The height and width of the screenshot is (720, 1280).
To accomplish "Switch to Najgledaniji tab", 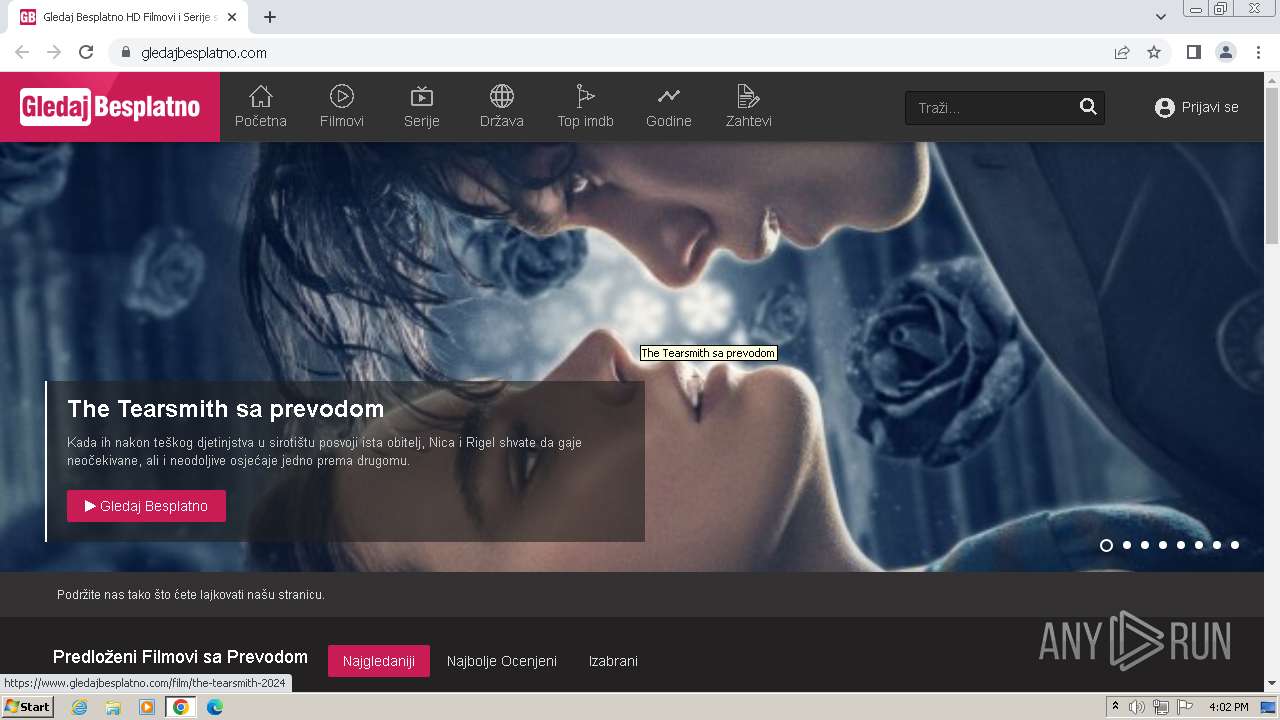I will point(379,661).
